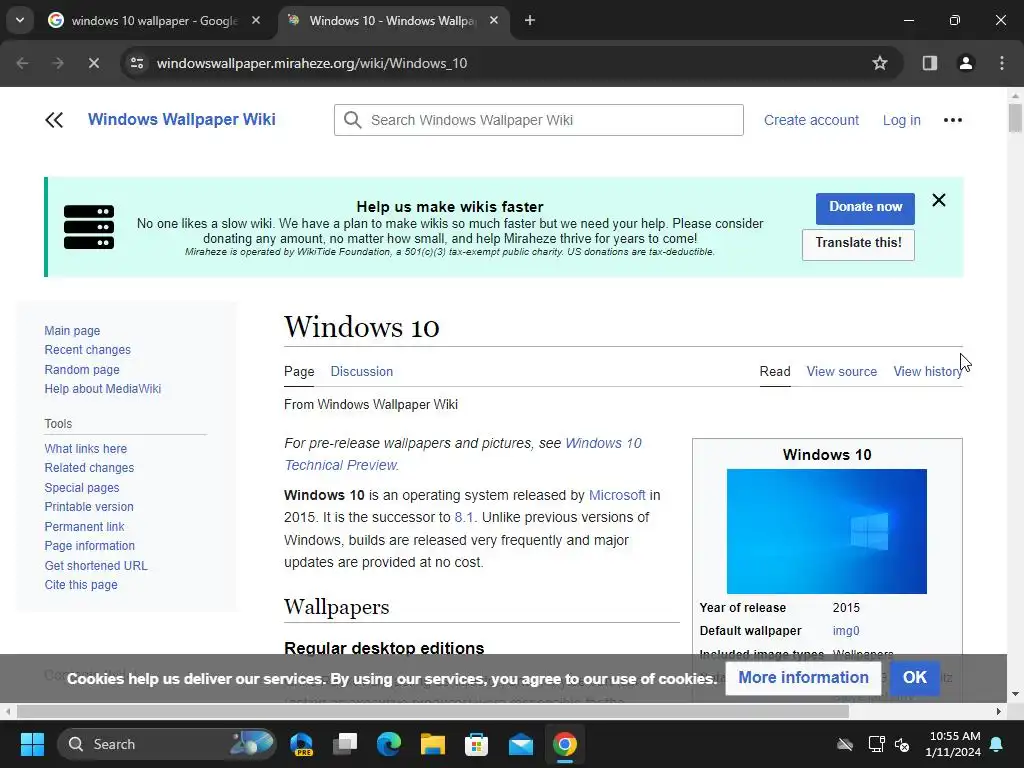Open Printable version
The image size is (1024, 768).
click(x=89, y=507)
